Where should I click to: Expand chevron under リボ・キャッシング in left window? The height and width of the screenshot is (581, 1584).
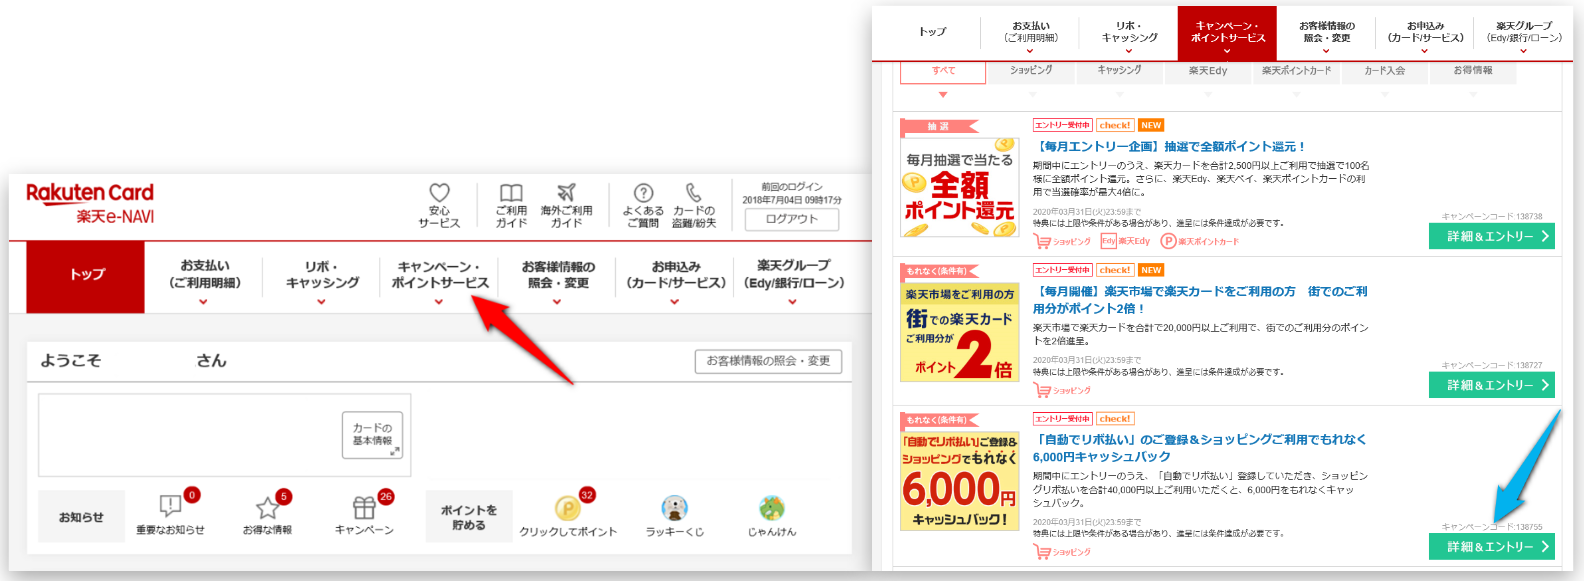coord(321,301)
